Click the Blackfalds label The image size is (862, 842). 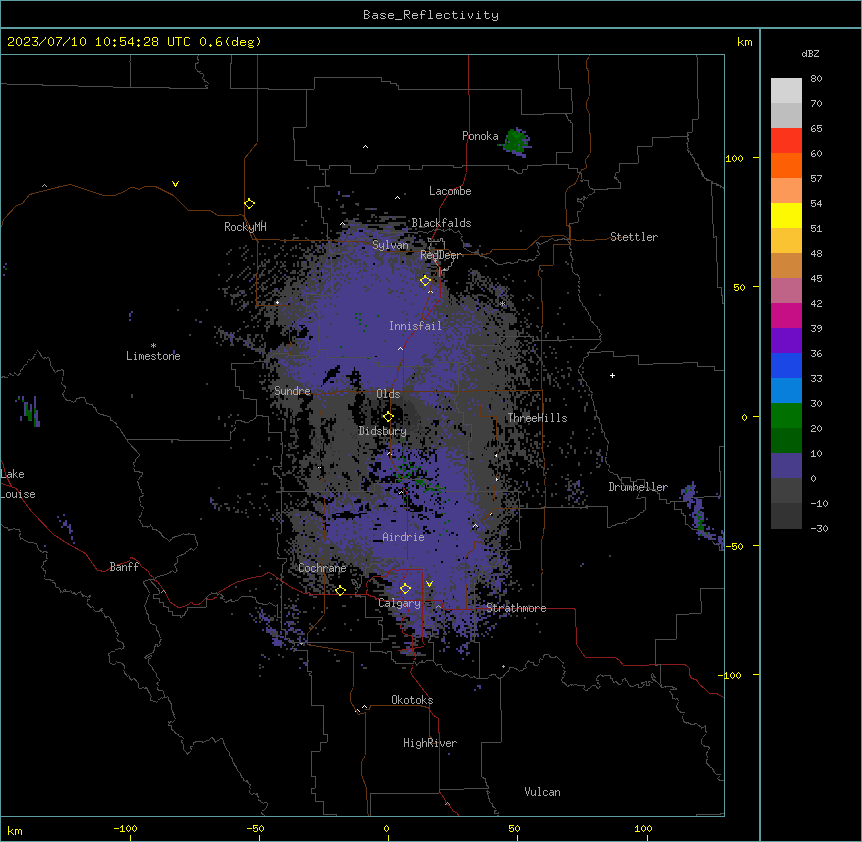(x=441, y=223)
